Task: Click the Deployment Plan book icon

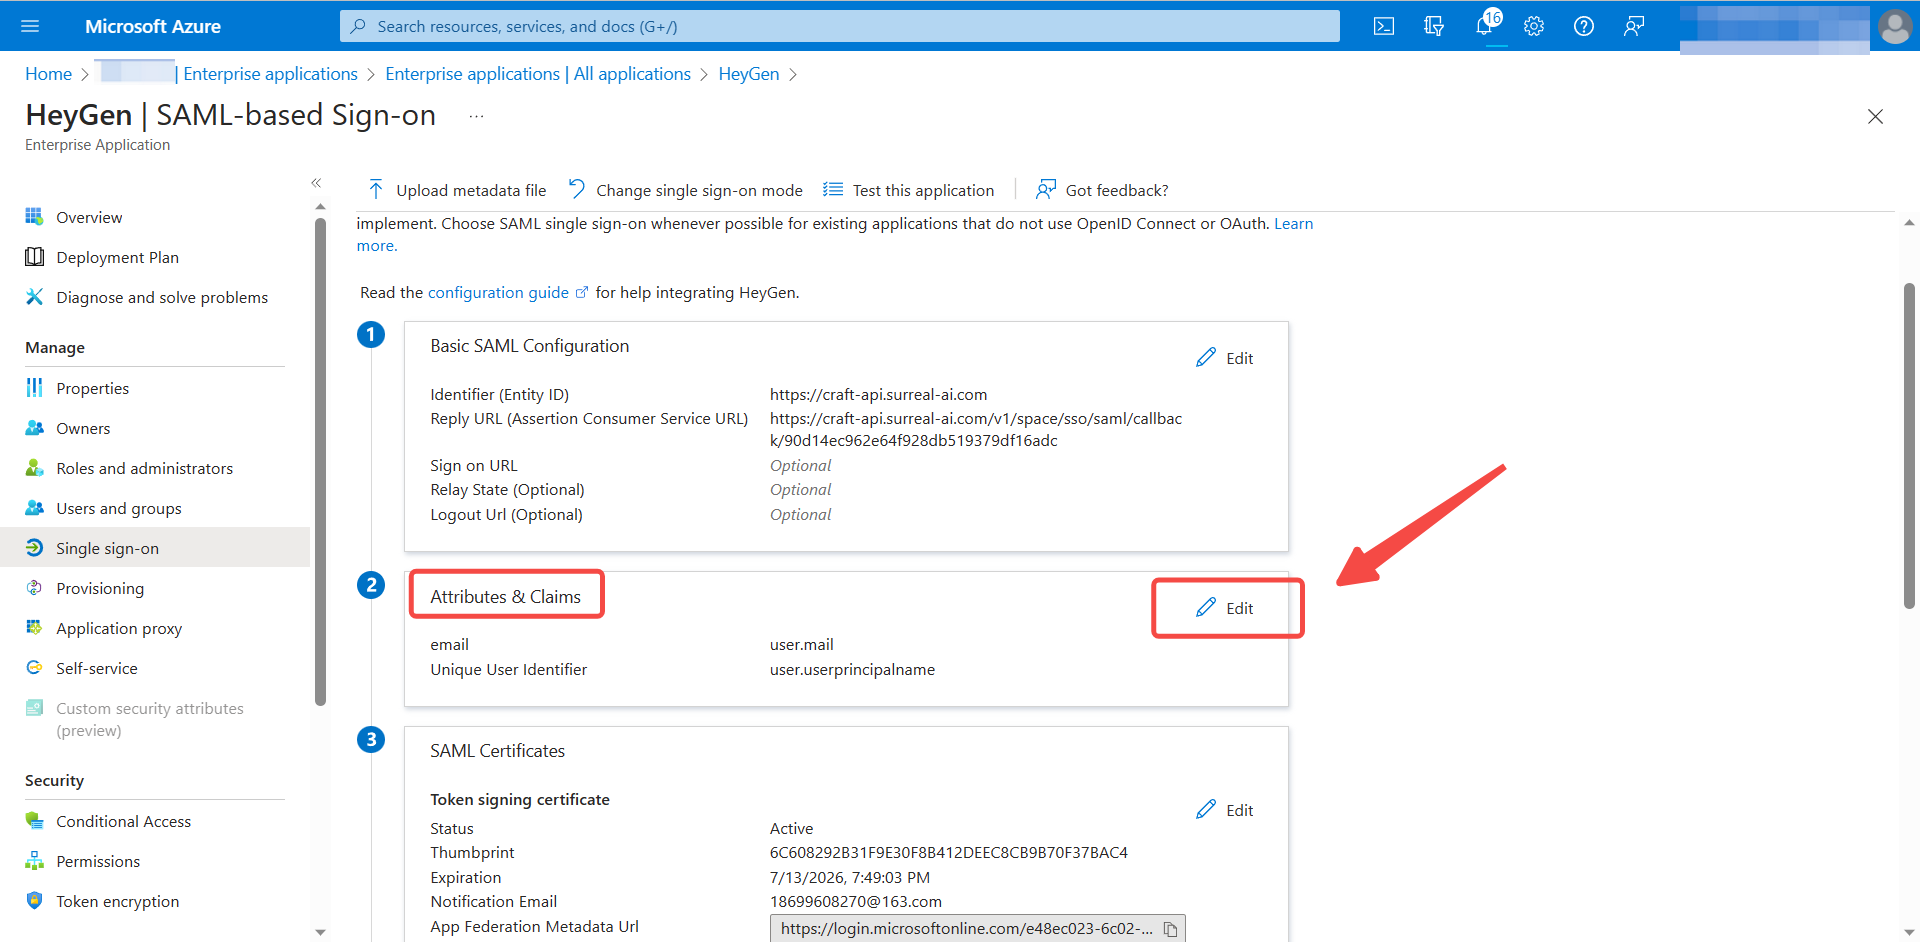Action: pyautogui.click(x=34, y=257)
